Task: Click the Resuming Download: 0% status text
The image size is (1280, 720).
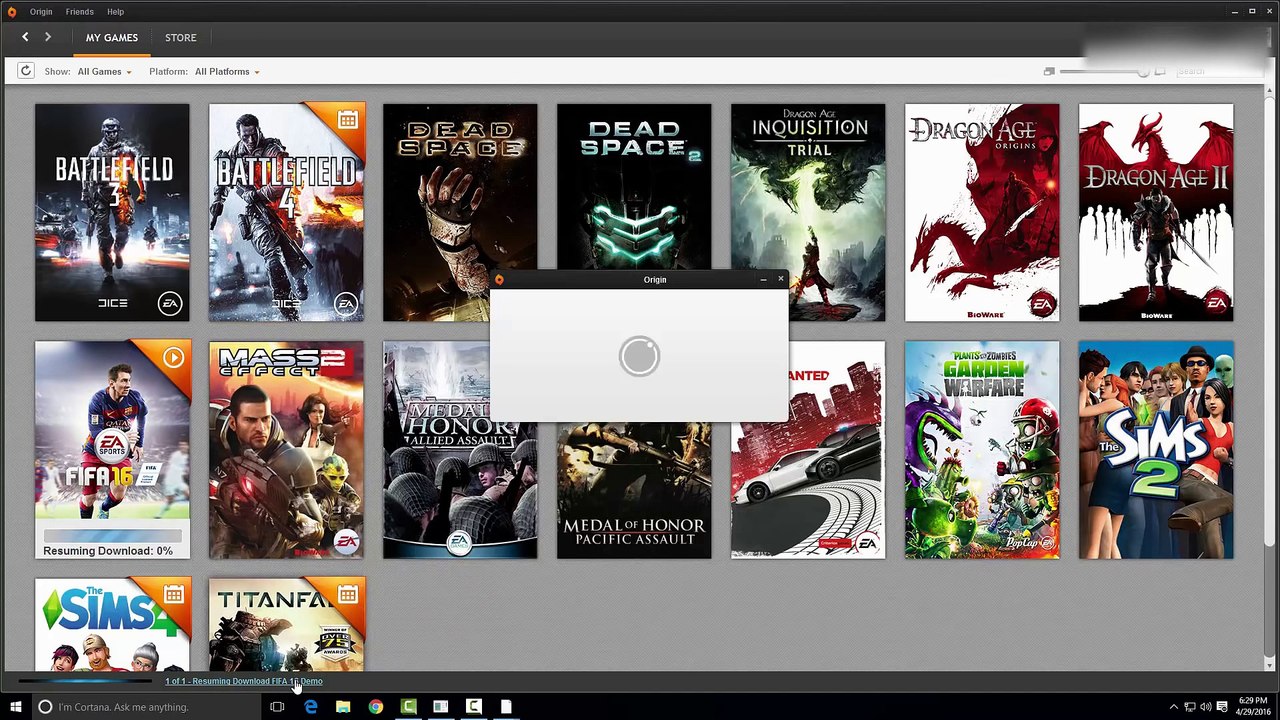Action: point(108,551)
